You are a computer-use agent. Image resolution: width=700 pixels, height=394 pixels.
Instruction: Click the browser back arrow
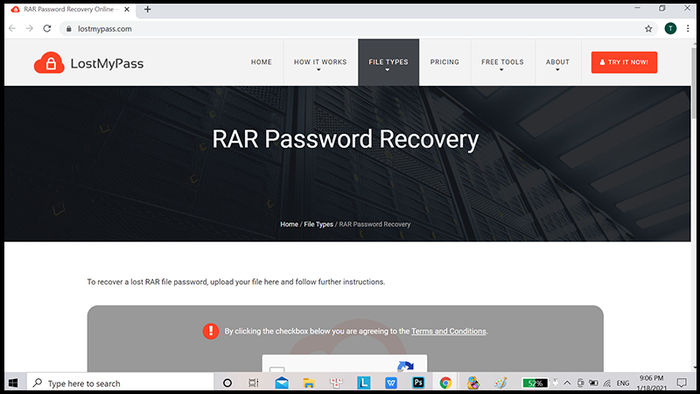coord(12,29)
